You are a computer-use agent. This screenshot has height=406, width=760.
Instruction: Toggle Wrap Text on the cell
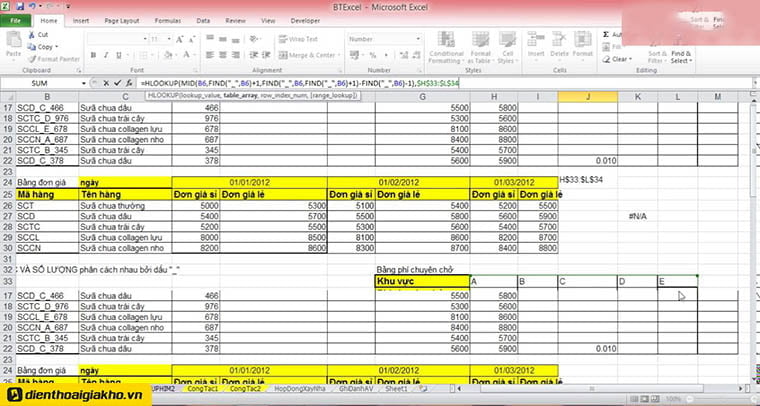point(300,39)
